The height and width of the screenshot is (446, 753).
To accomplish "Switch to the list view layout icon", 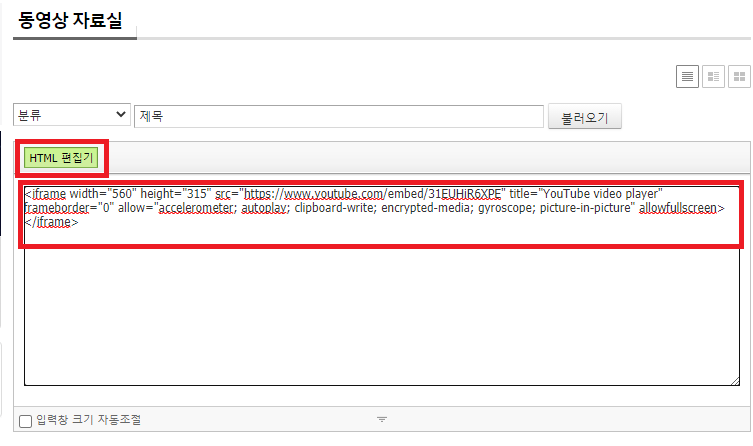I will (687, 76).
